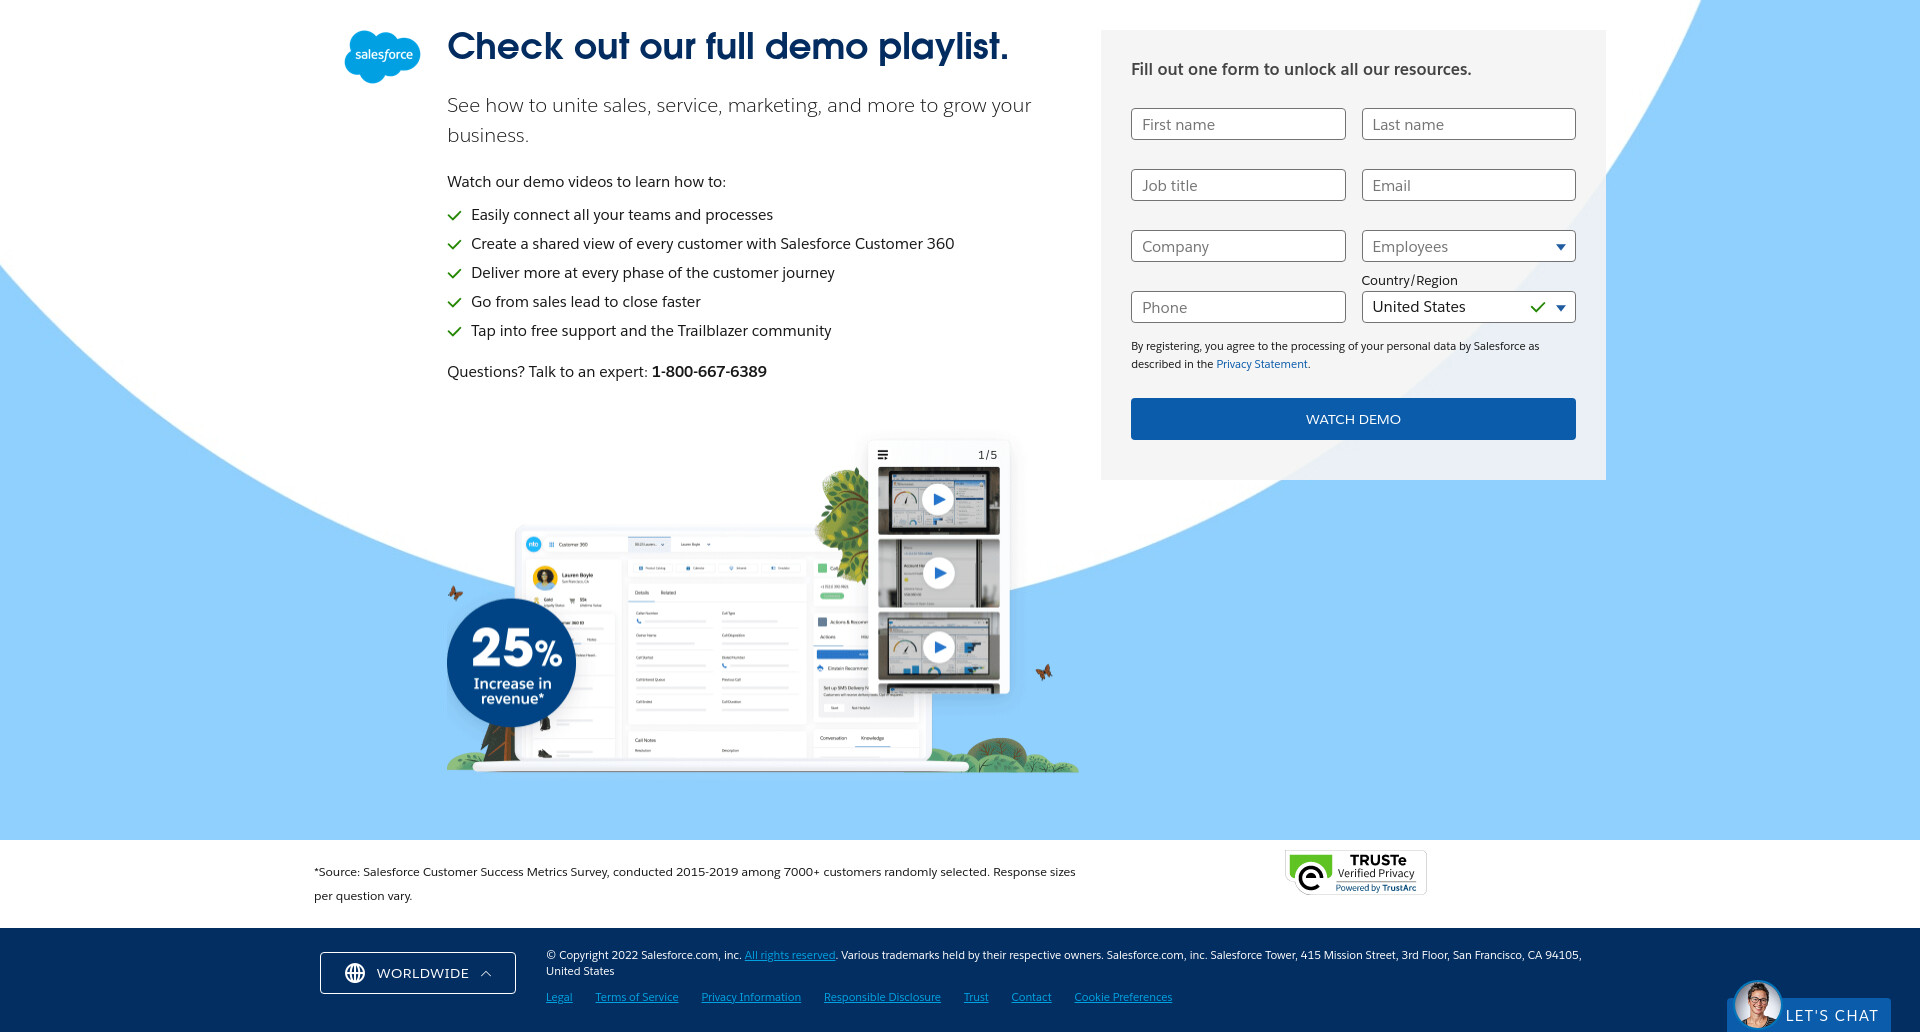Open the Privacy Information link

[751, 997]
